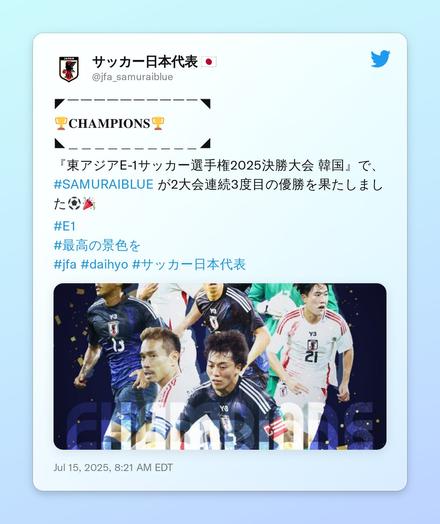Open the #SAMURAIBLUE hashtag
Viewport: 440px width, 524px height.
[x=104, y=184]
